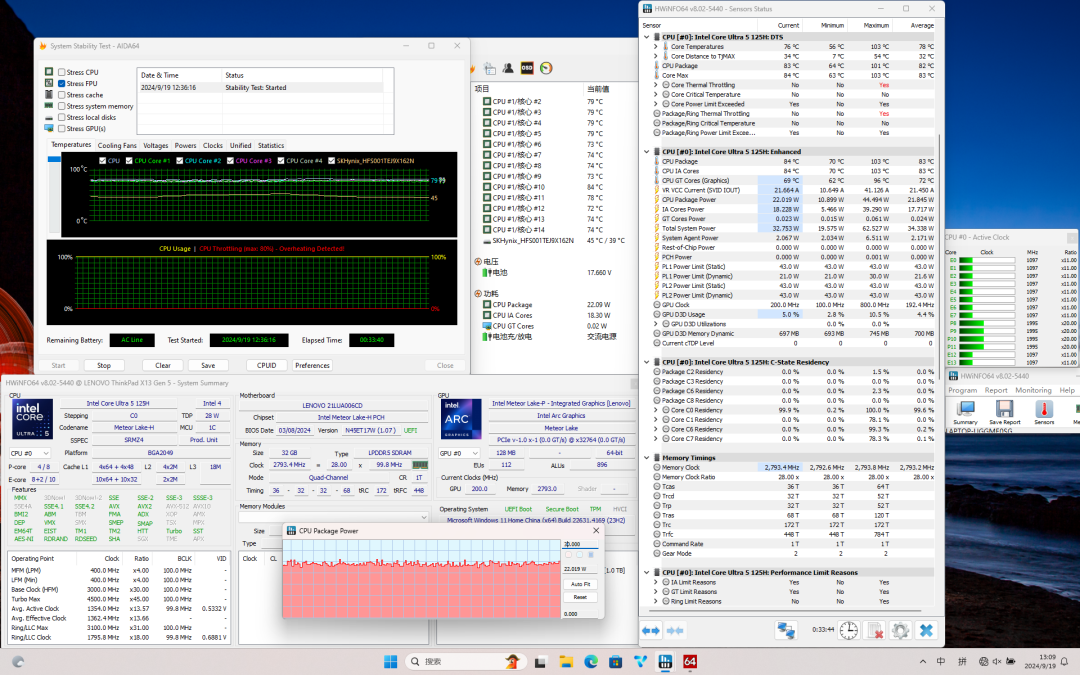Screen dimensions: 1080x675
Task: Uncheck the Stress FPU checkbox
Action: point(62,83)
